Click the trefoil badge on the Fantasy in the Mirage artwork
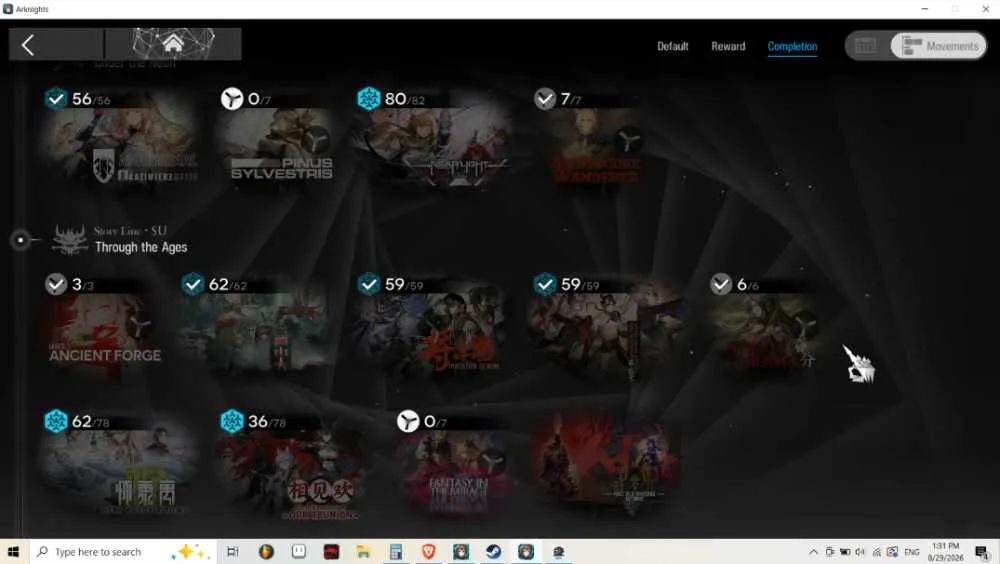Image resolution: width=1000 pixels, height=564 pixels. (492, 461)
